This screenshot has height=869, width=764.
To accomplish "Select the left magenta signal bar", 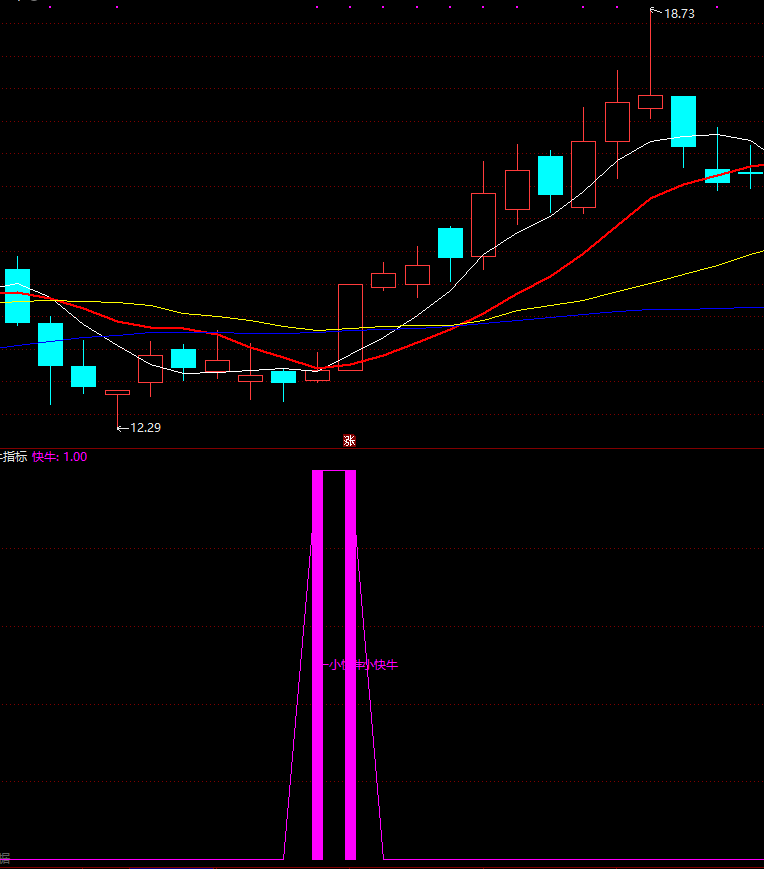I will click(317, 664).
